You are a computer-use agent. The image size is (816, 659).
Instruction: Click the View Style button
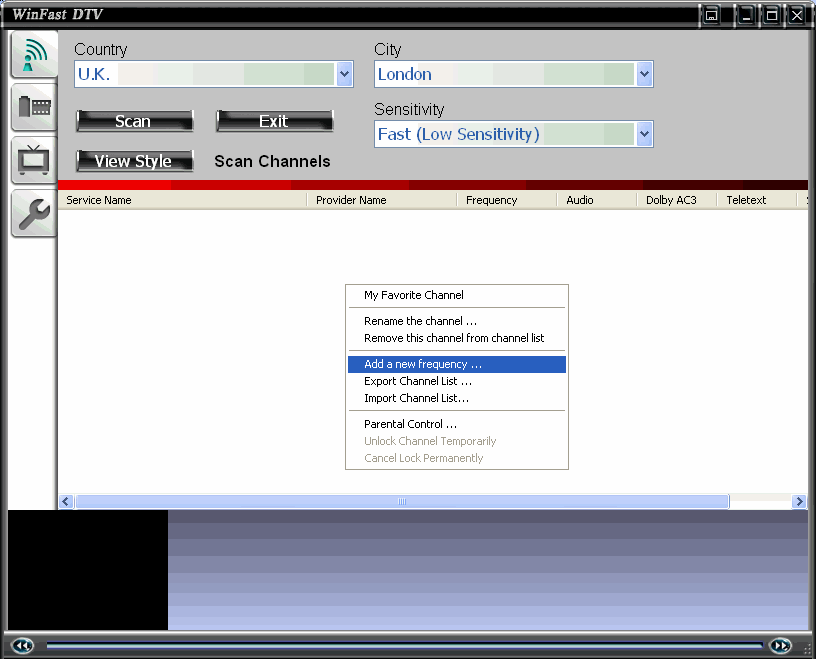(x=135, y=161)
